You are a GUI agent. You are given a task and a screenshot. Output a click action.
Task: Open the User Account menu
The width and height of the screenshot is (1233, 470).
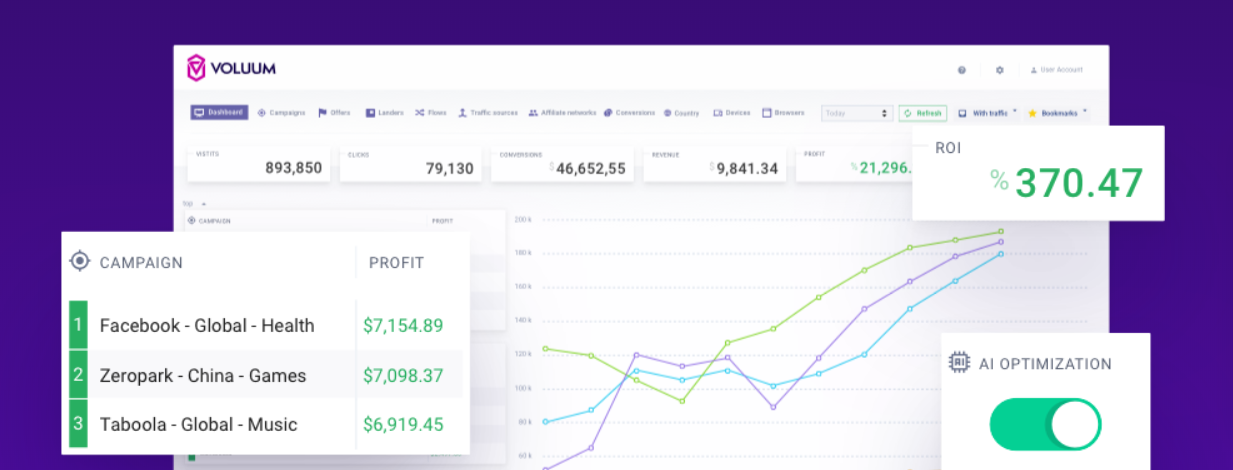[1056, 70]
